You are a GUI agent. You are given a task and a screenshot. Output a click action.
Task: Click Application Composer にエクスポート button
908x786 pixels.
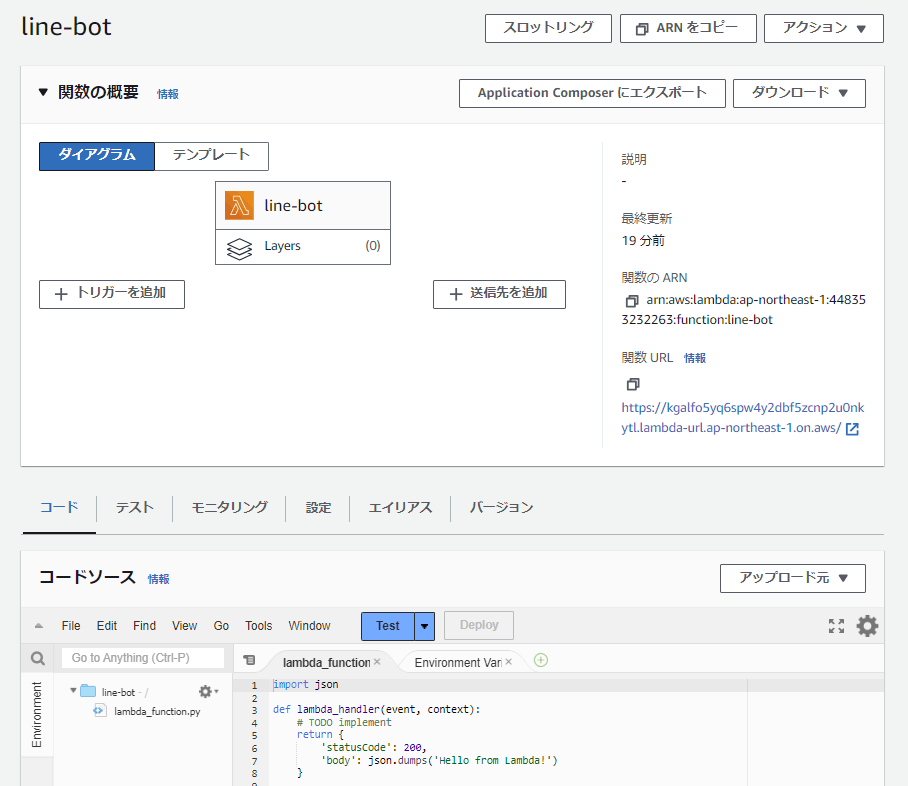click(x=592, y=93)
